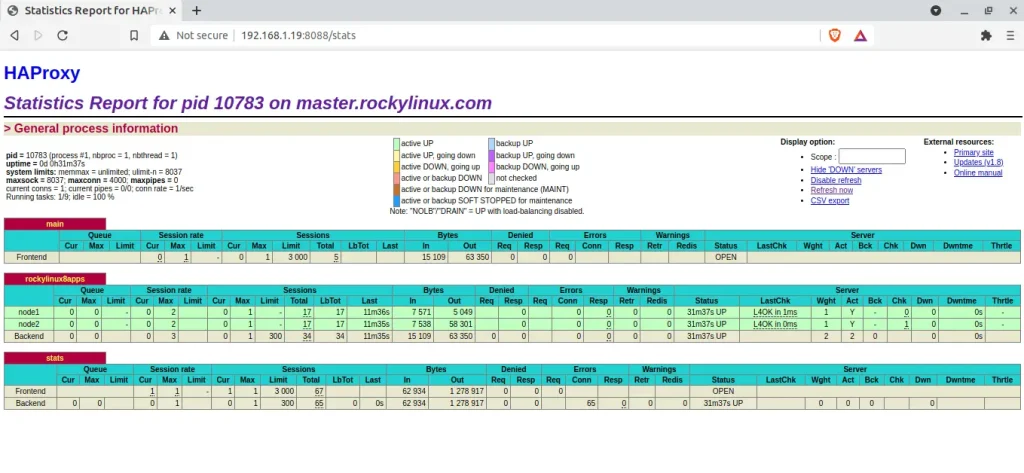Click 'L4OK in 0ms' check for node2

[x=775, y=324]
